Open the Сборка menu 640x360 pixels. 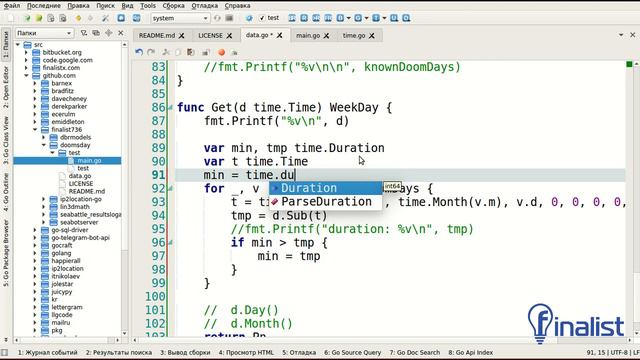[173, 6]
